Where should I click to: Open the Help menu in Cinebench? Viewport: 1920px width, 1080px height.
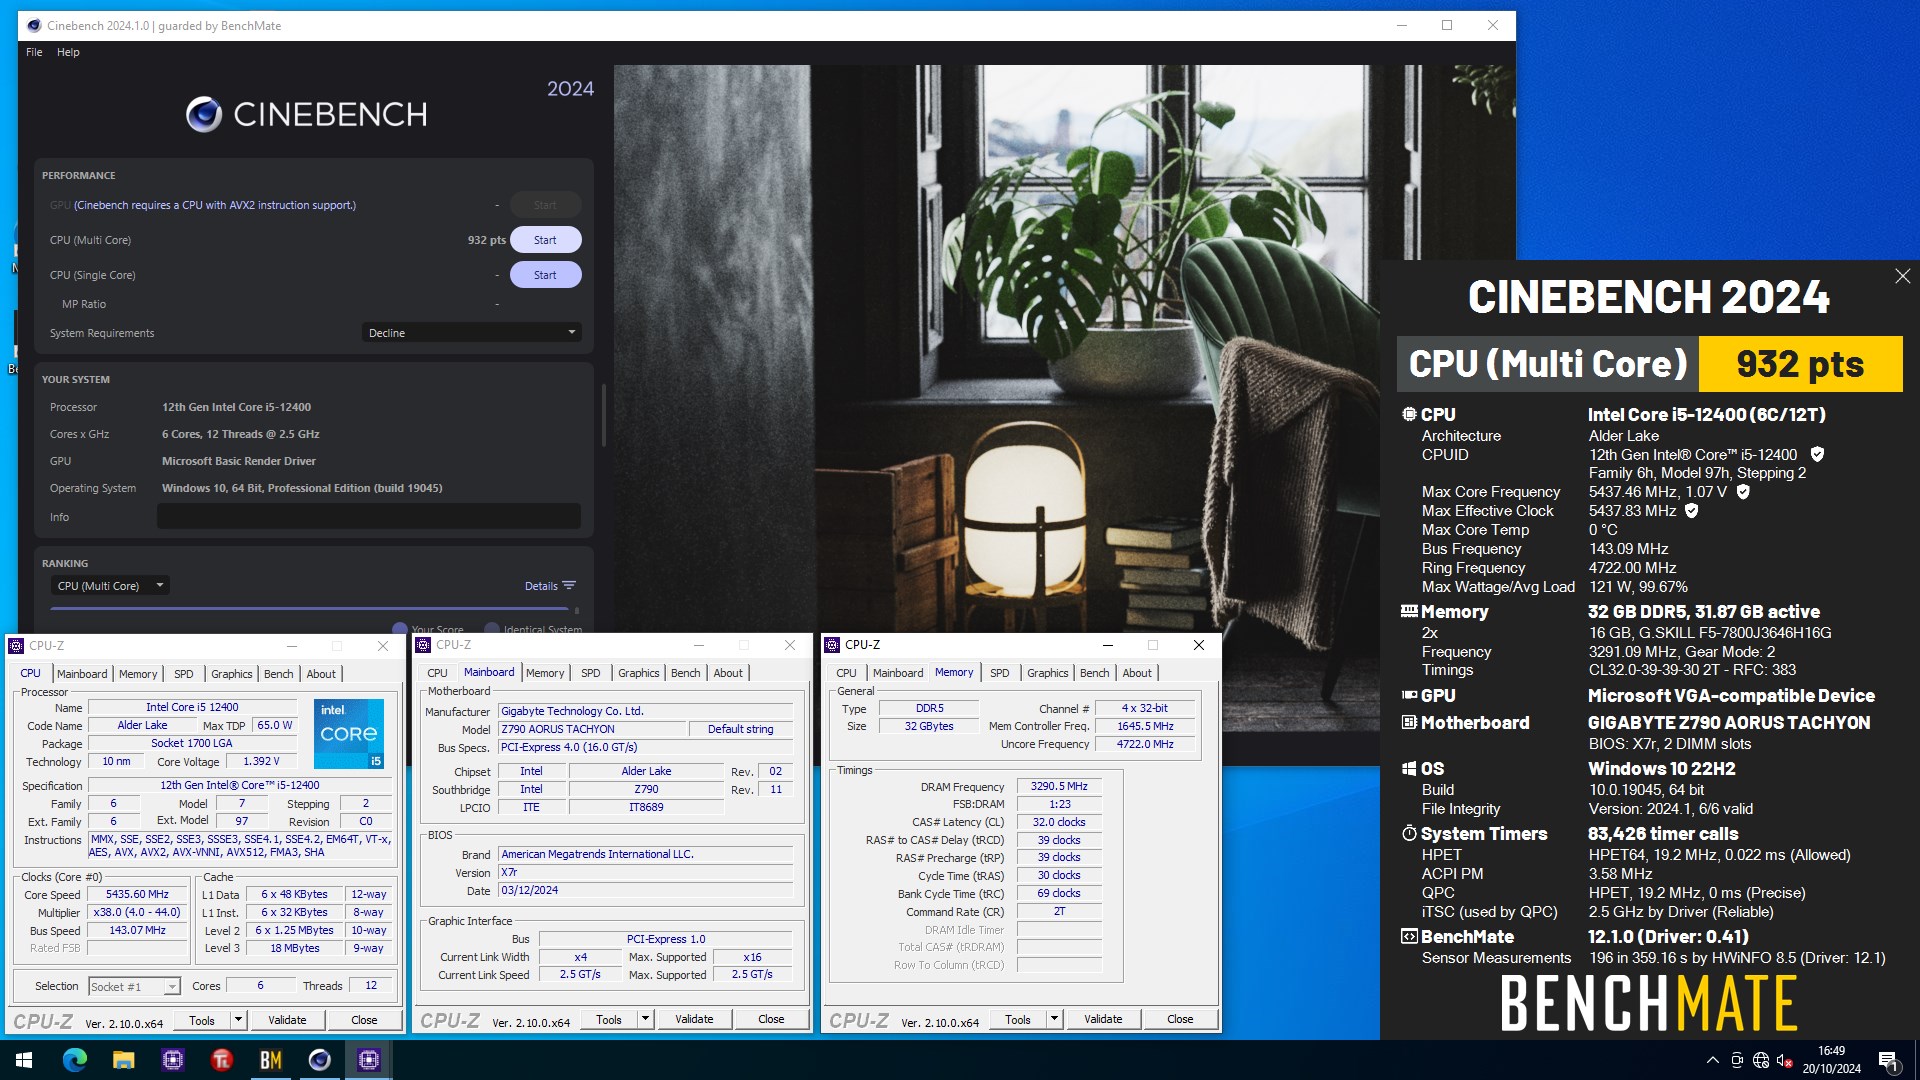click(x=68, y=52)
